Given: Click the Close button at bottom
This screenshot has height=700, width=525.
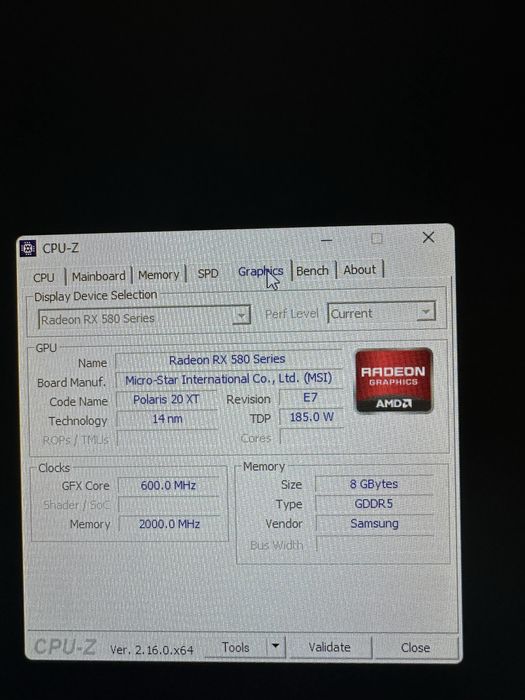Looking at the screenshot, I should point(415,647).
